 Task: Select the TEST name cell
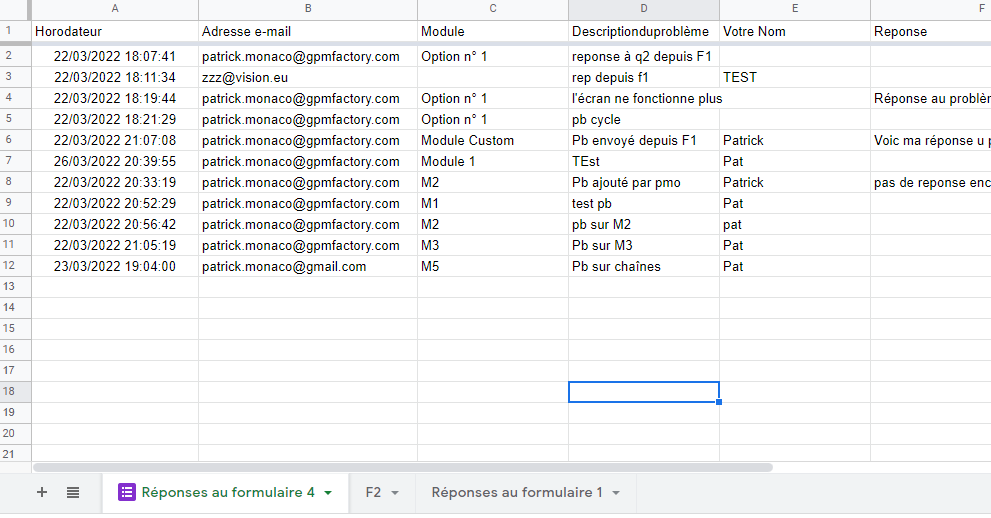tap(794, 77)
